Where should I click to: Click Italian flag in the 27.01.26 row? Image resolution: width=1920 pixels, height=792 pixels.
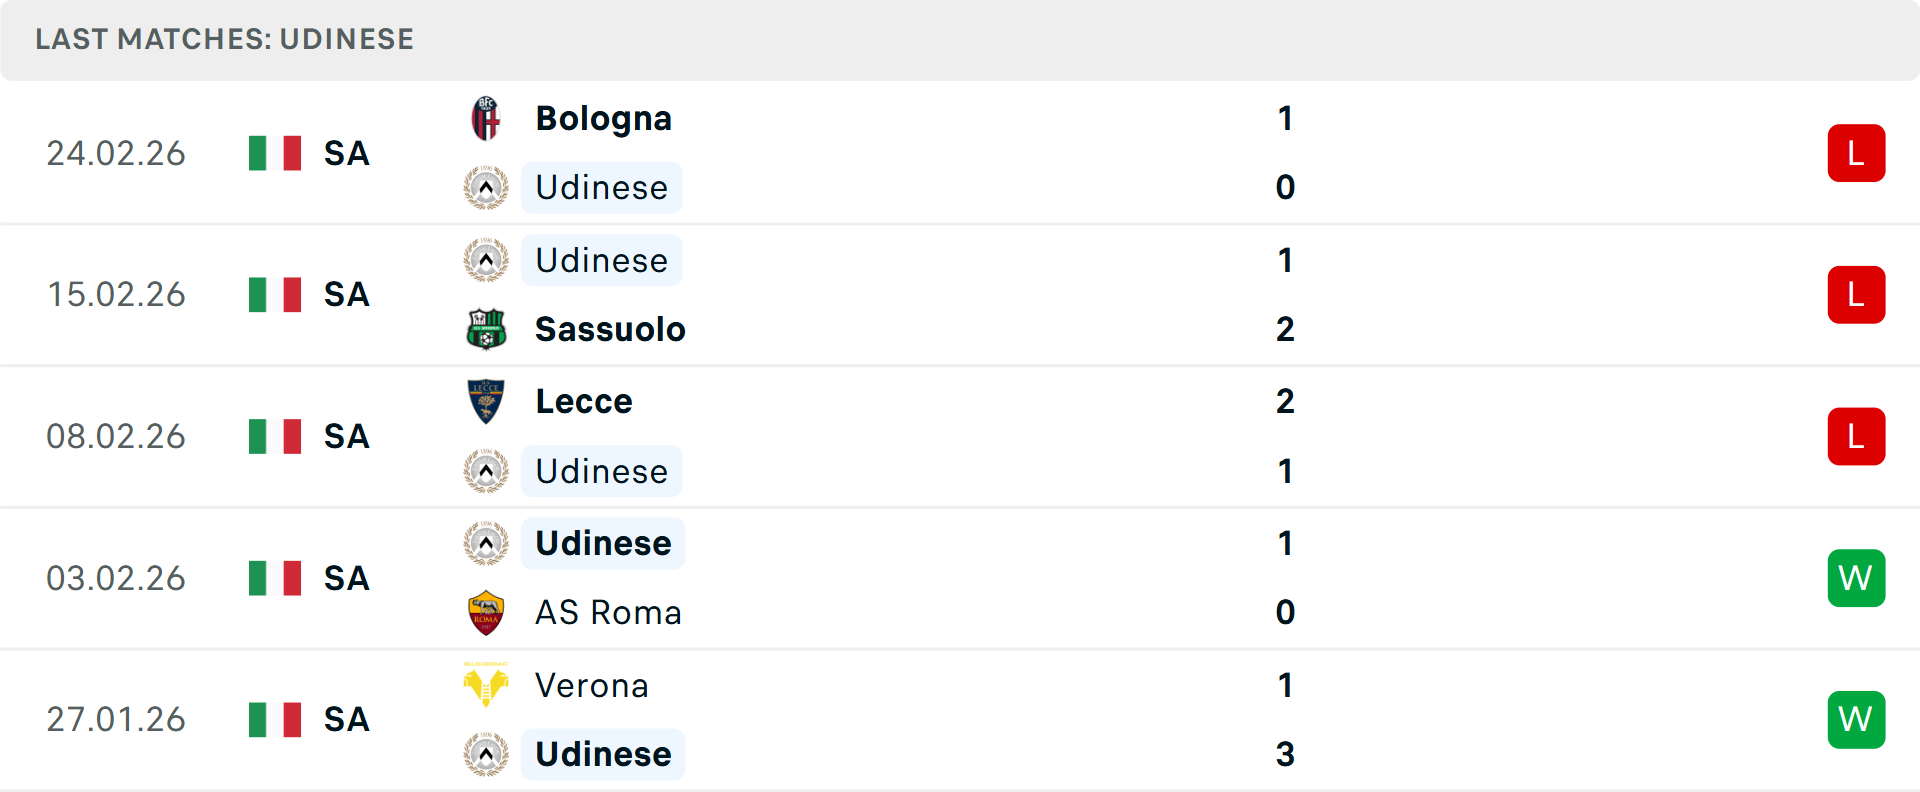pos(275,719)
